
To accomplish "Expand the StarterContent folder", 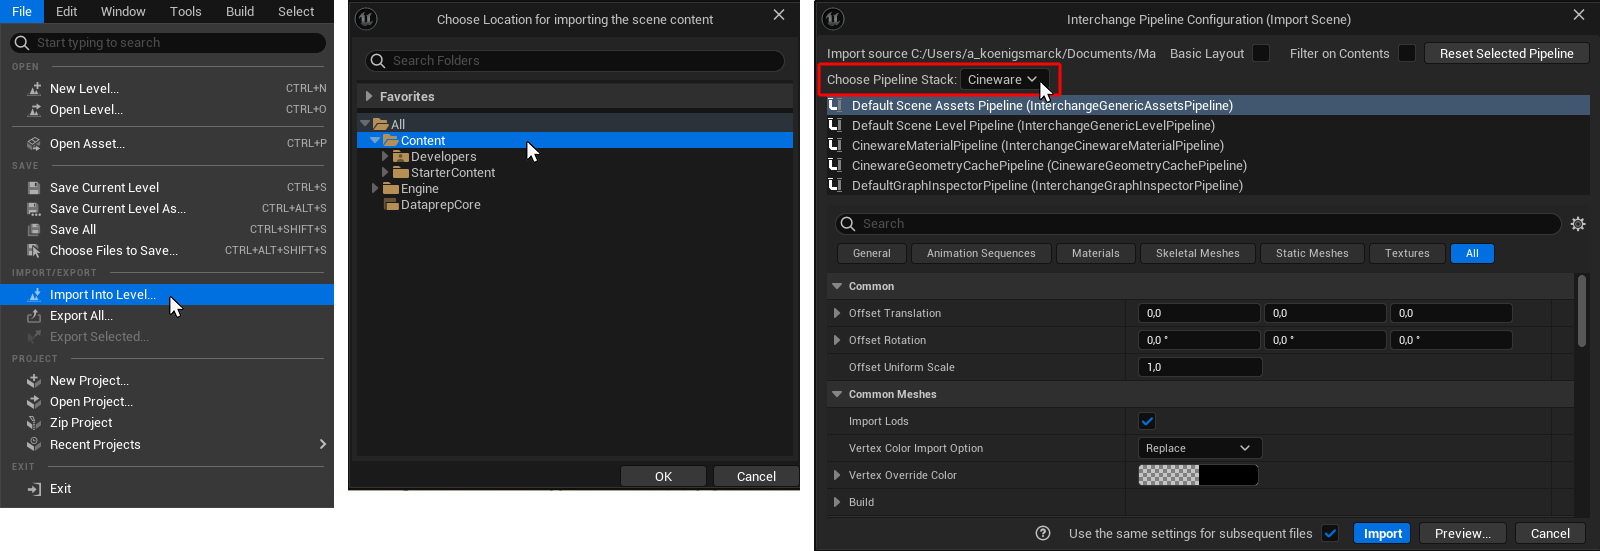I will (x=385, y=173).
